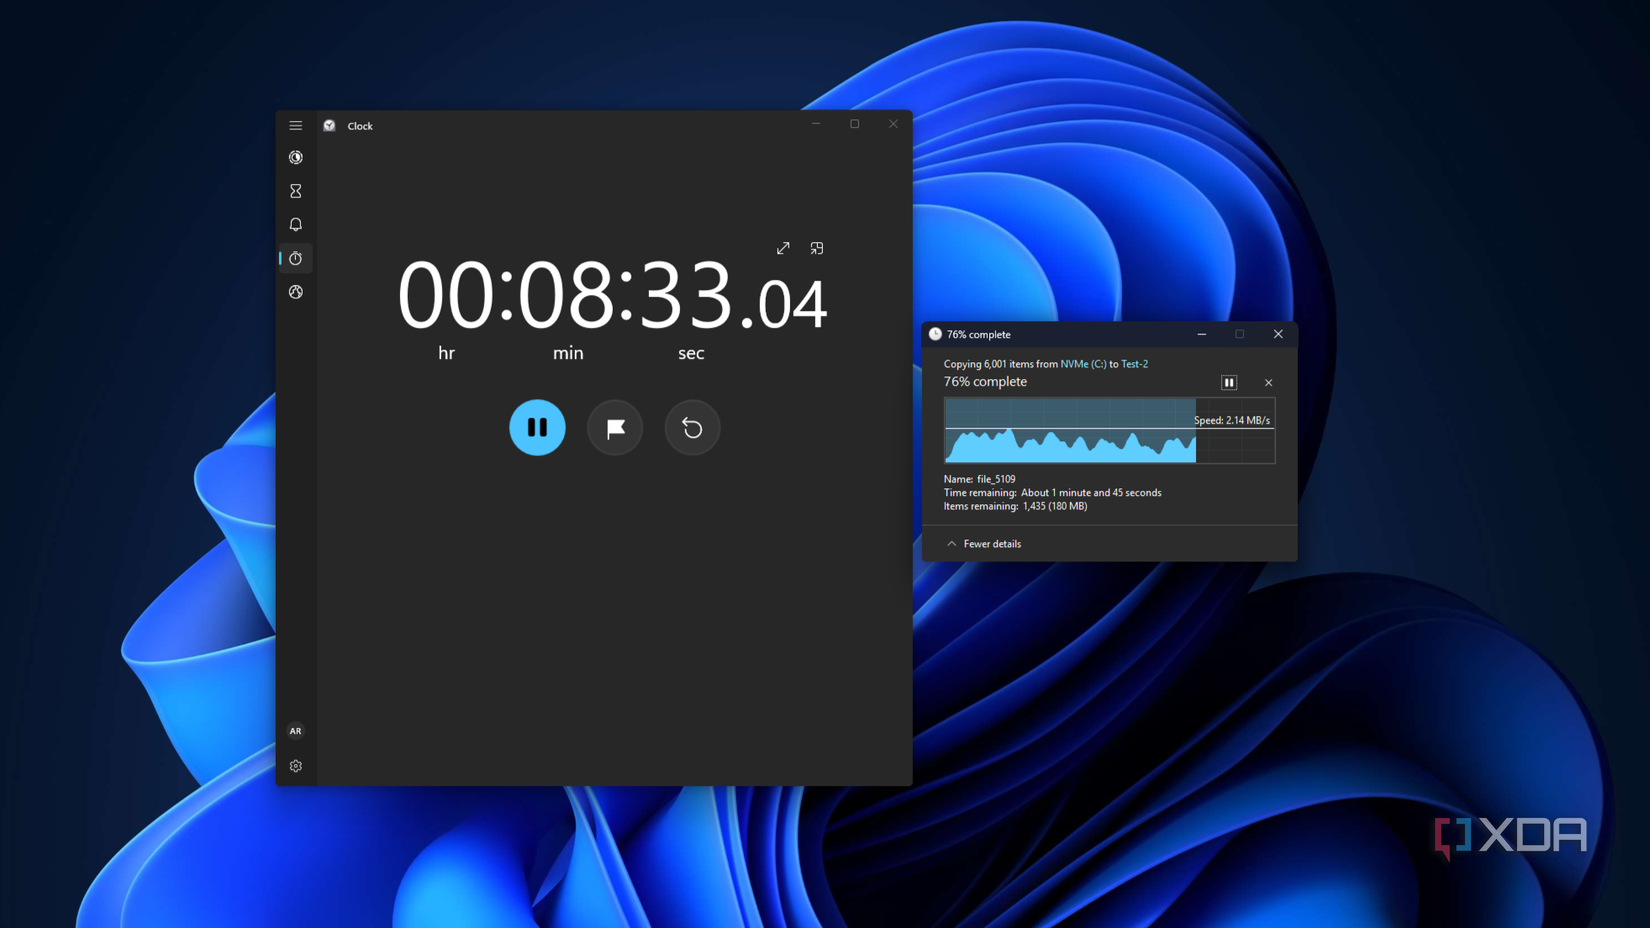
Task: Click the 'Speed: 2.14 MB/s' label
Action: coord(1232,420)
